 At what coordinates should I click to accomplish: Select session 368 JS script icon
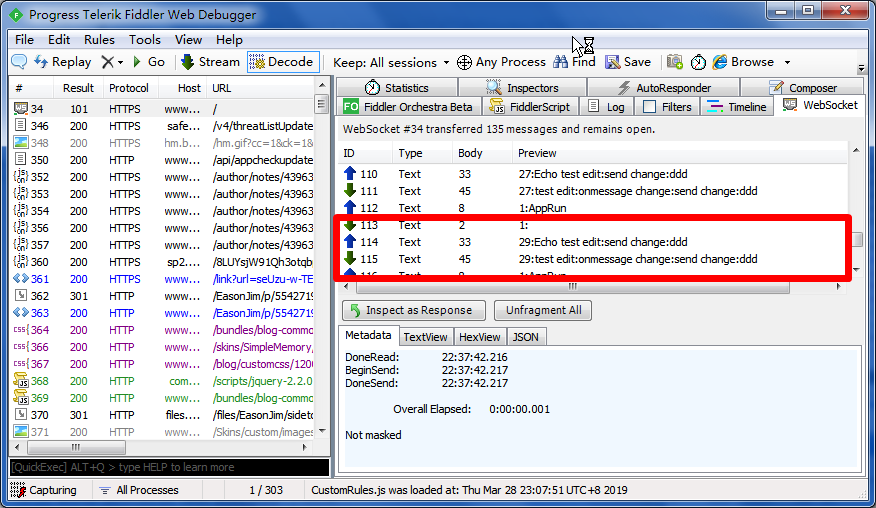click(x=21, y=381)
